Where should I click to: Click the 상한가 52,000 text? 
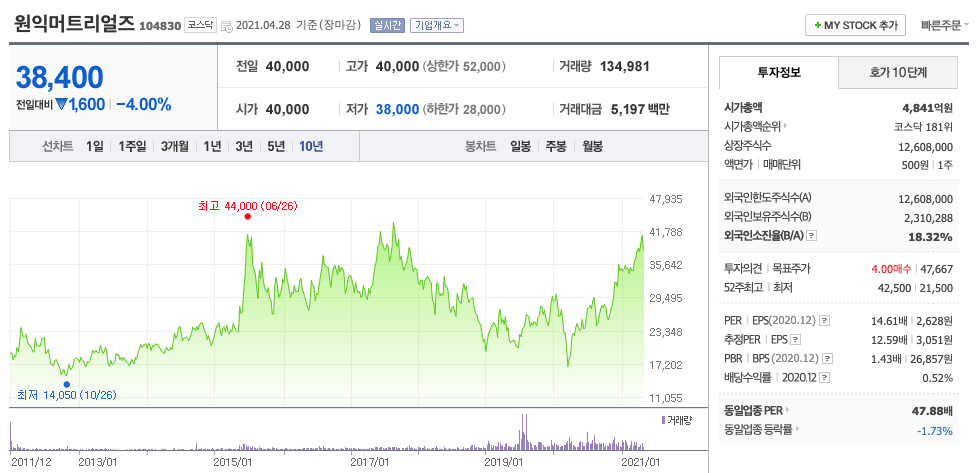464,66
